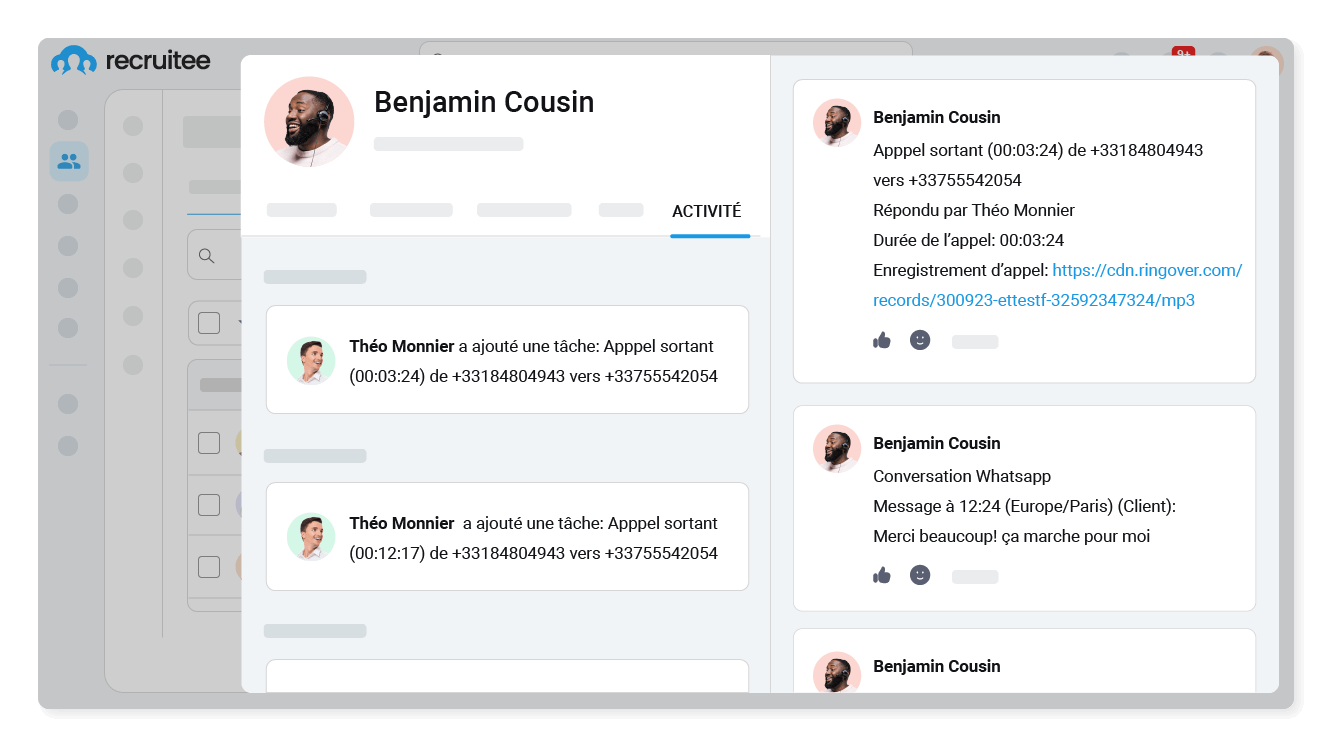Click the Recruitee logo

pyautogui.click(x=131, y=61)
